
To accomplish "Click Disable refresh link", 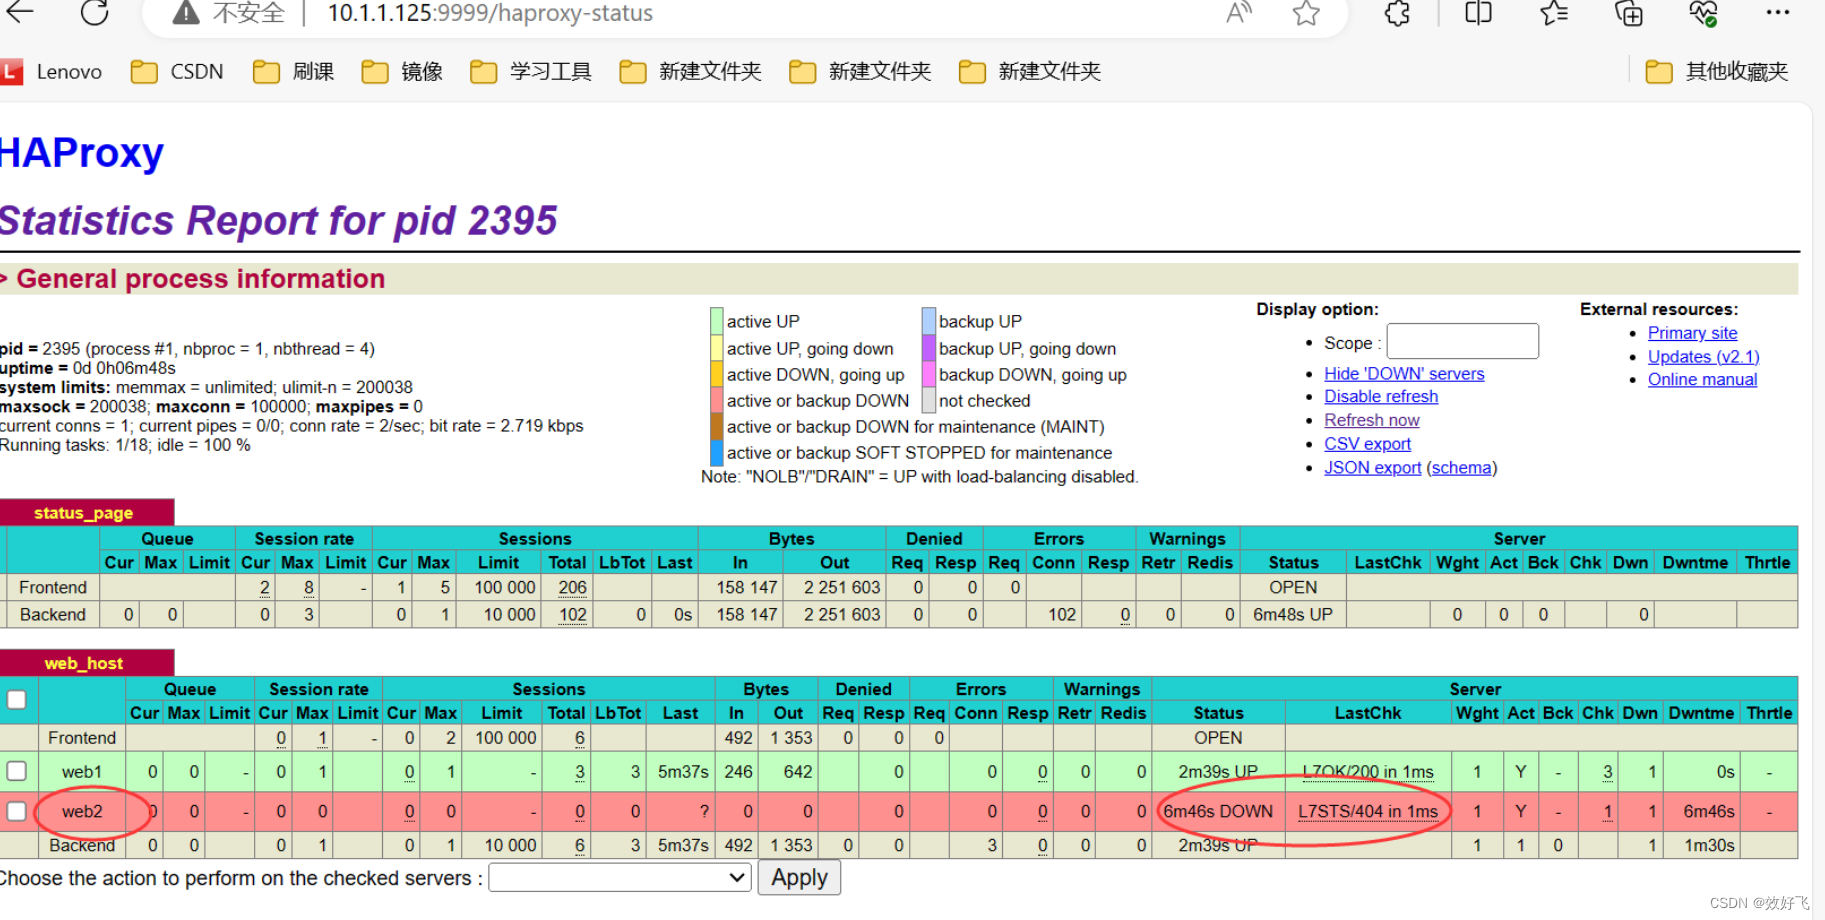I will click(x=1381, y=397).
